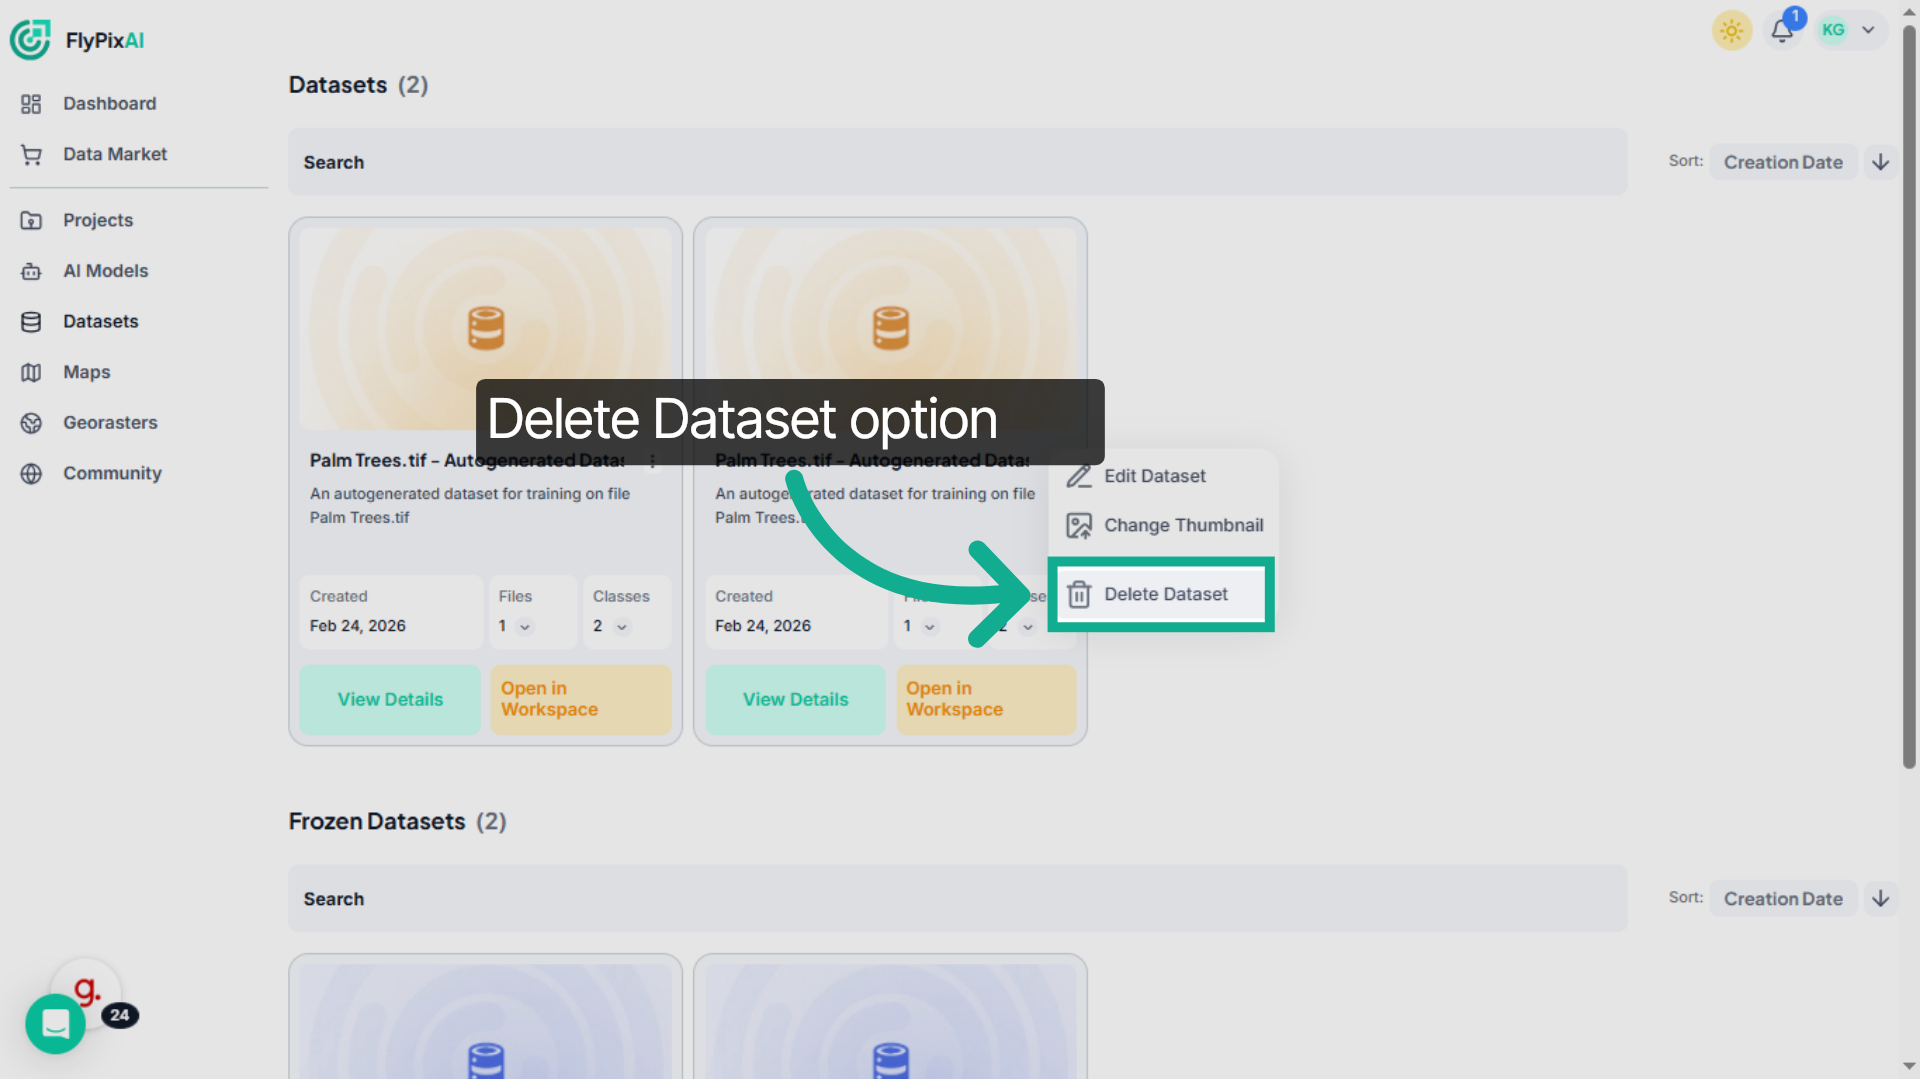The width and height of the screenshot is (1920, 1079).
Task: Click first frozen dataset thumbnail
Action: pyautogui.click(x=486, y=1021)
